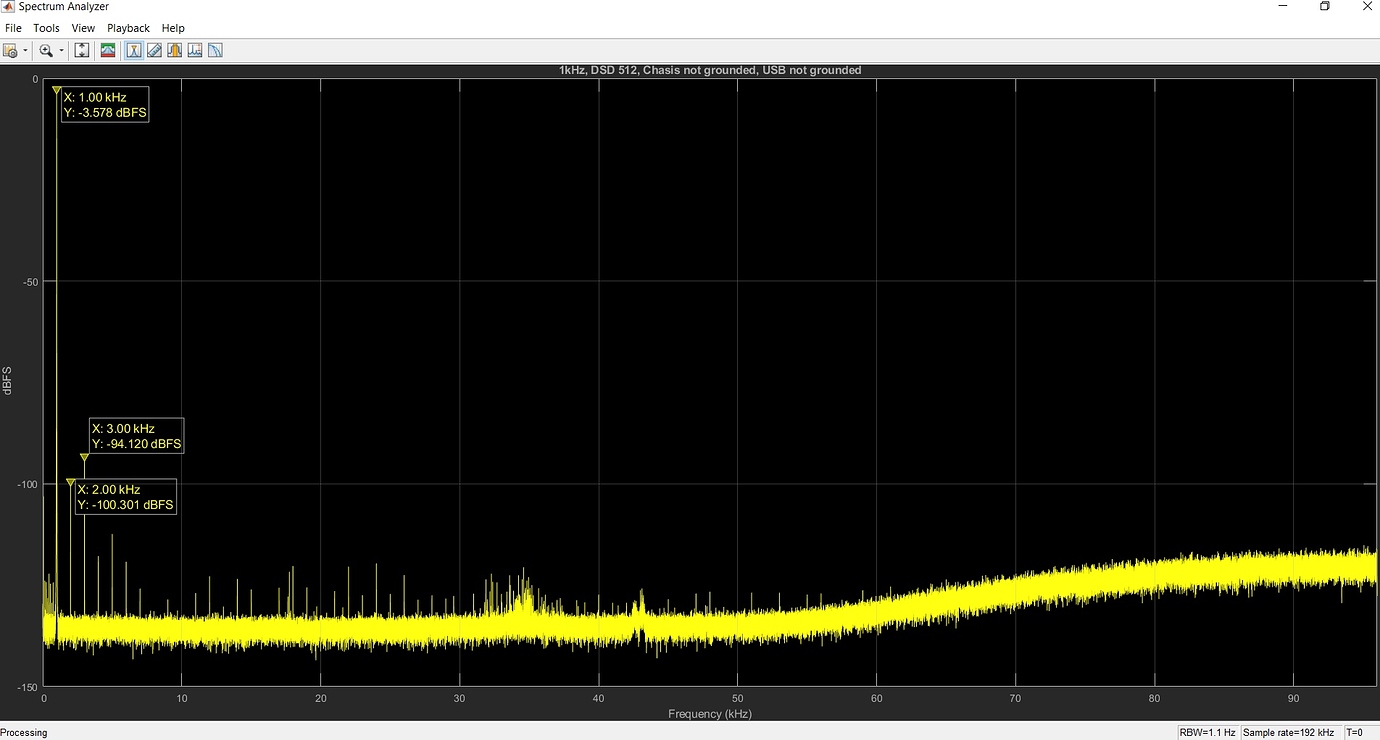This screenshot has height=740, width=1380.
Task: Open the File menu
Action: pos(13,28)
